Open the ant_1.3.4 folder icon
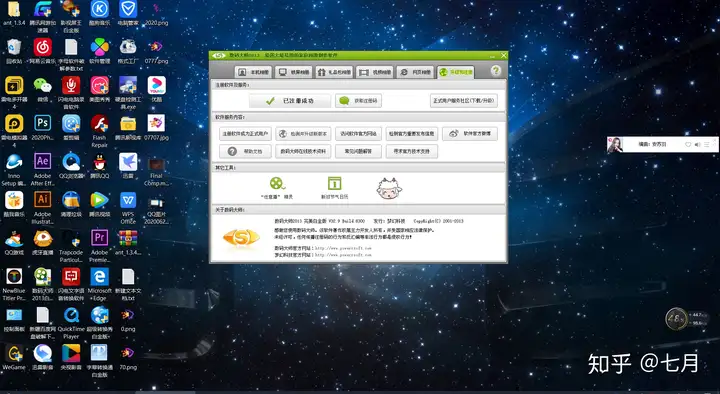 tap(14, 9)
